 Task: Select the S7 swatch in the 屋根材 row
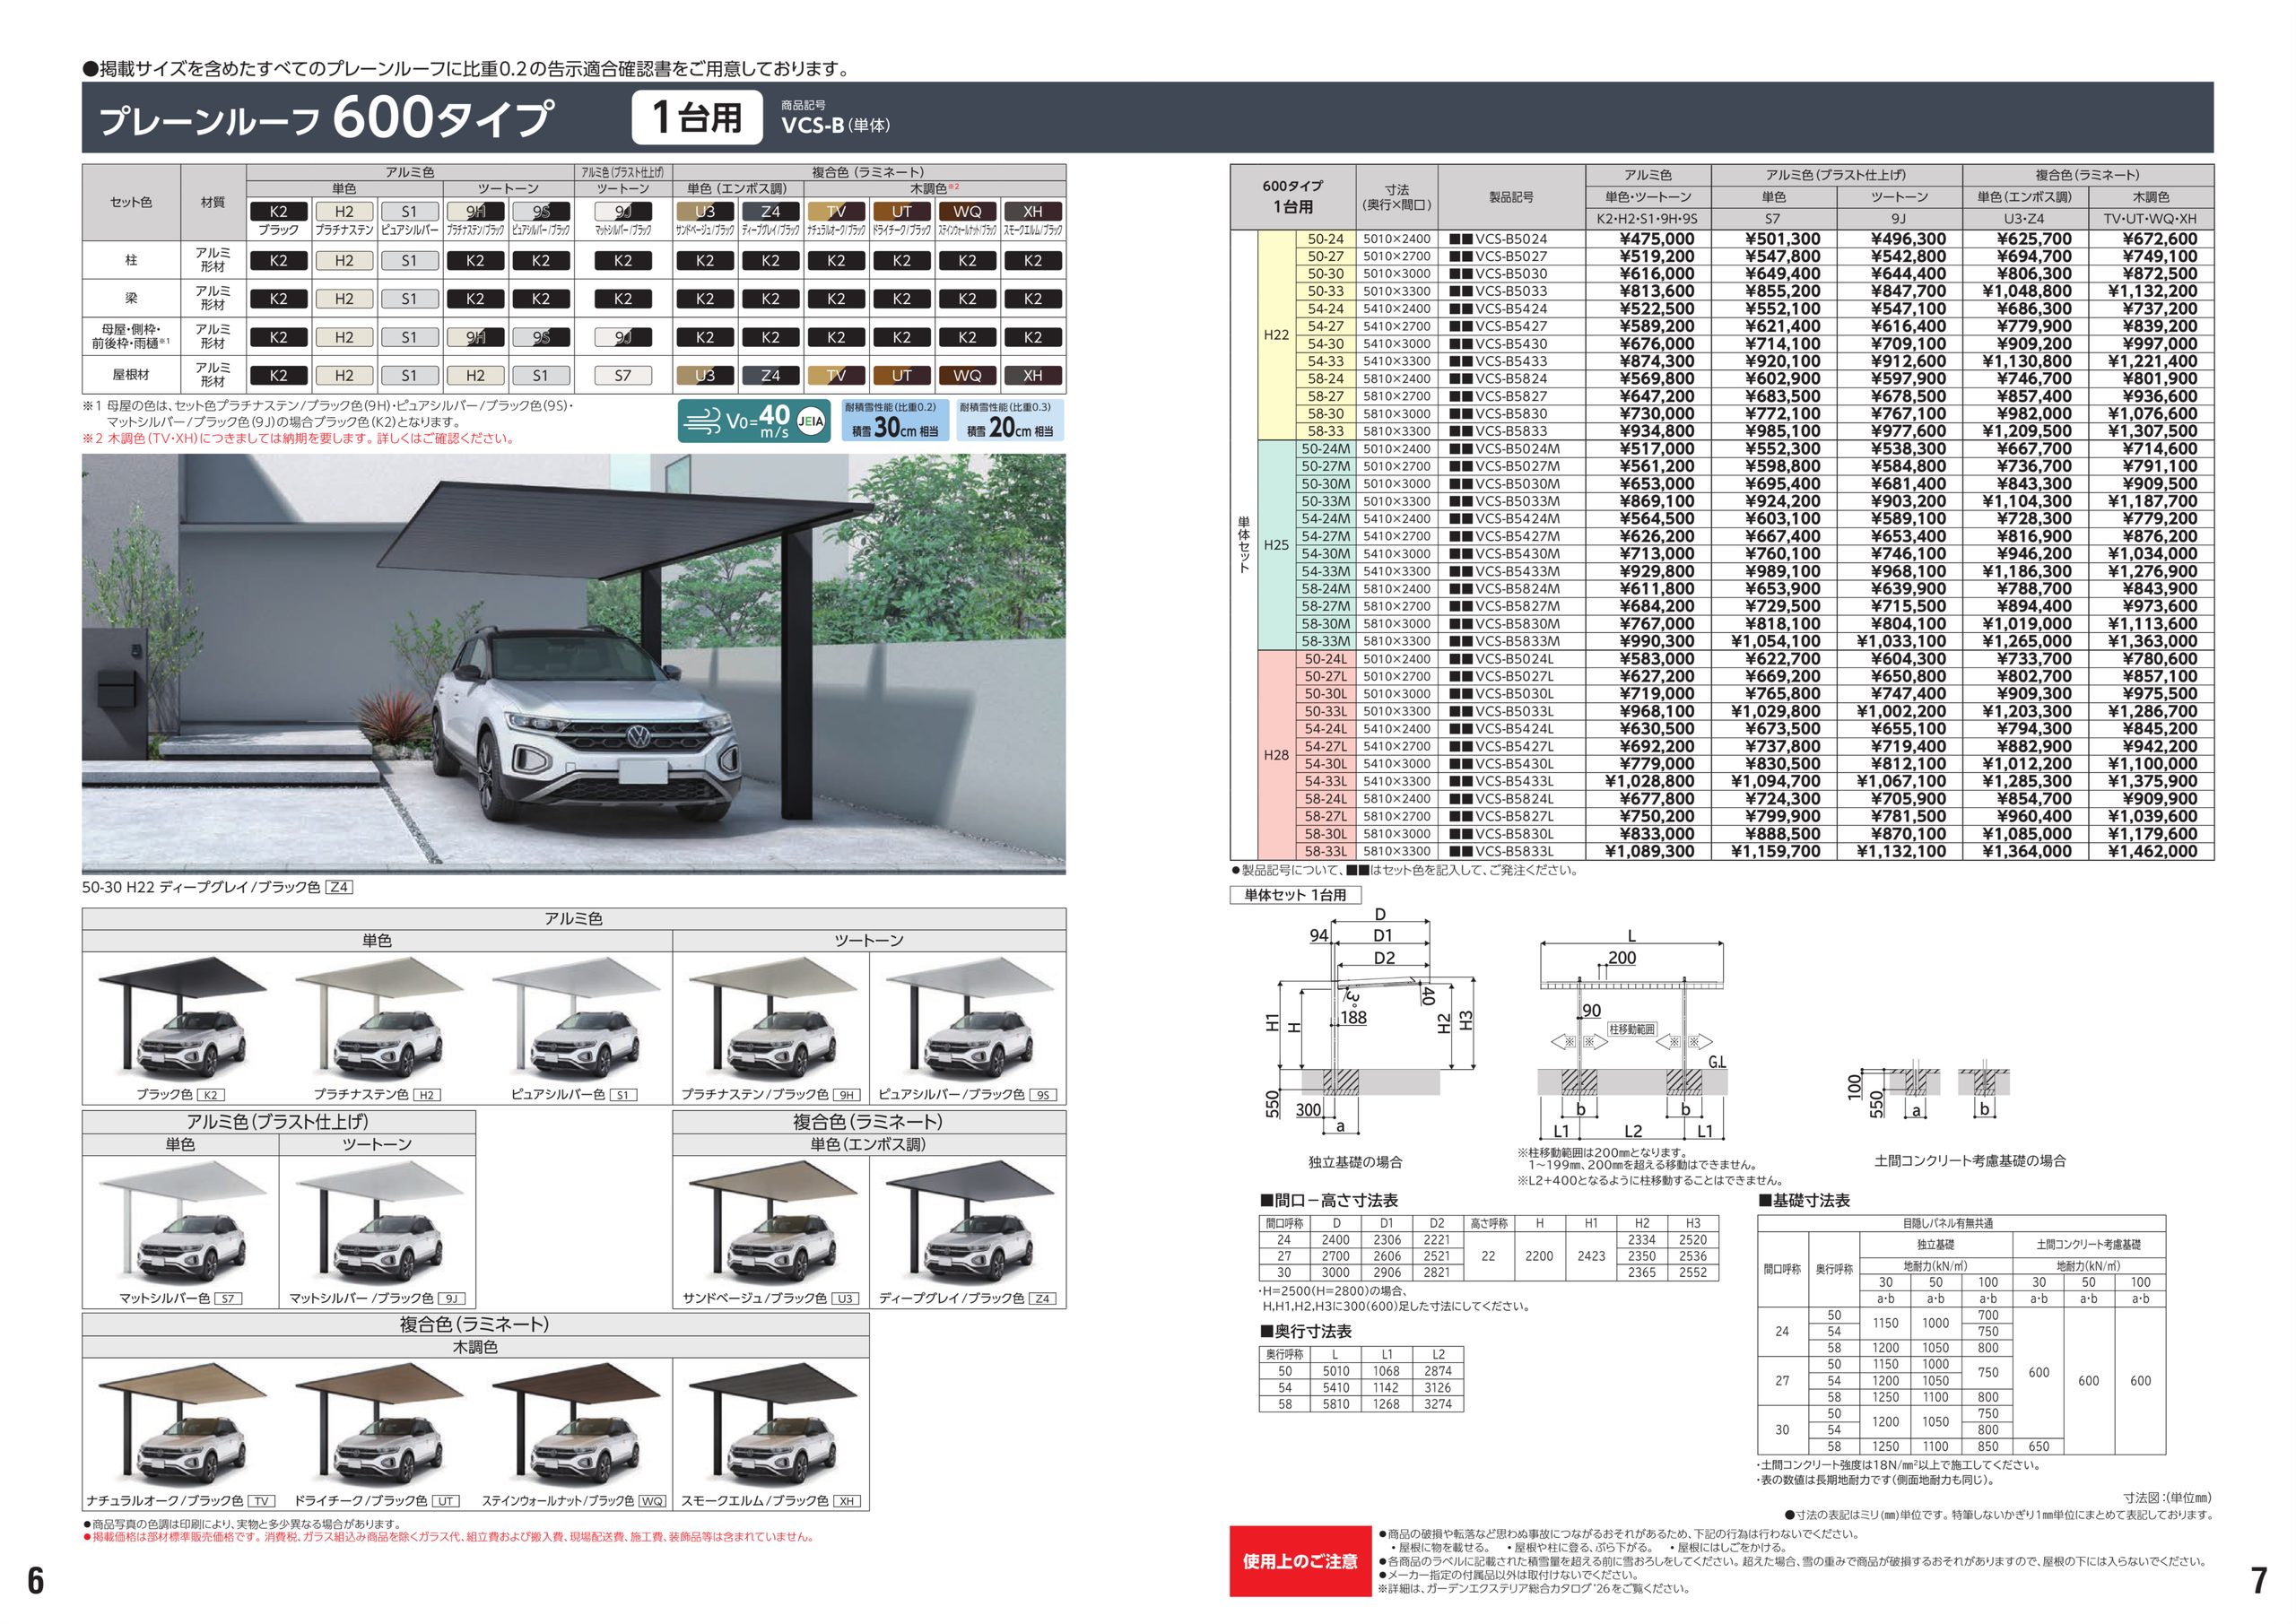tap(623, 376)
